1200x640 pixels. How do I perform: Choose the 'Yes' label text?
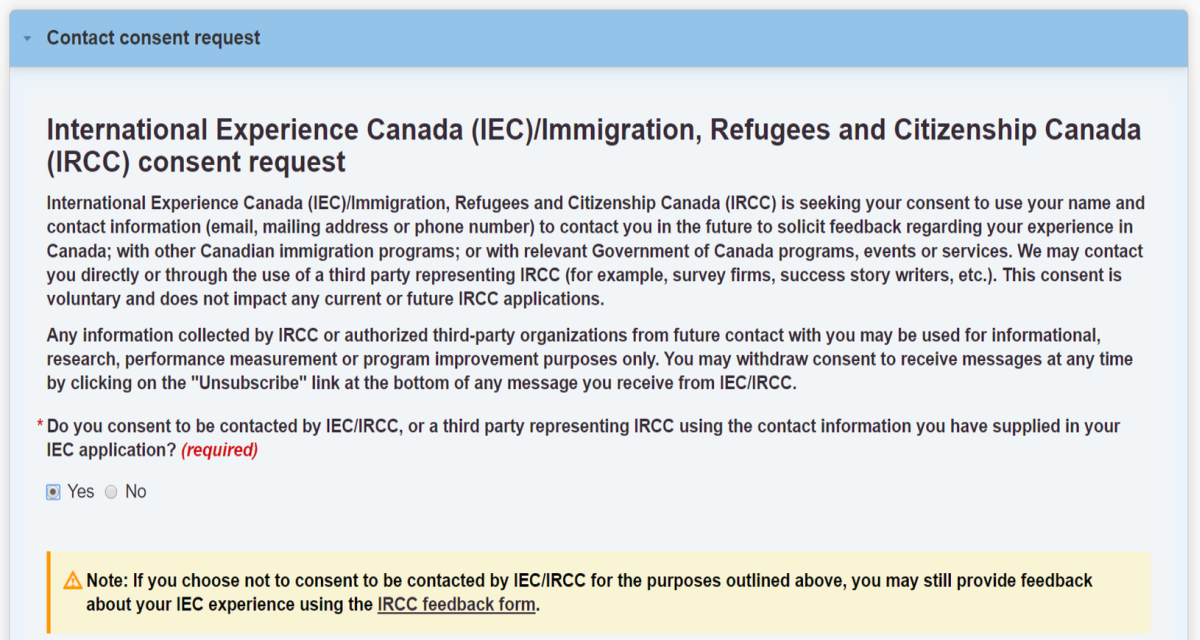coord(80,492)
